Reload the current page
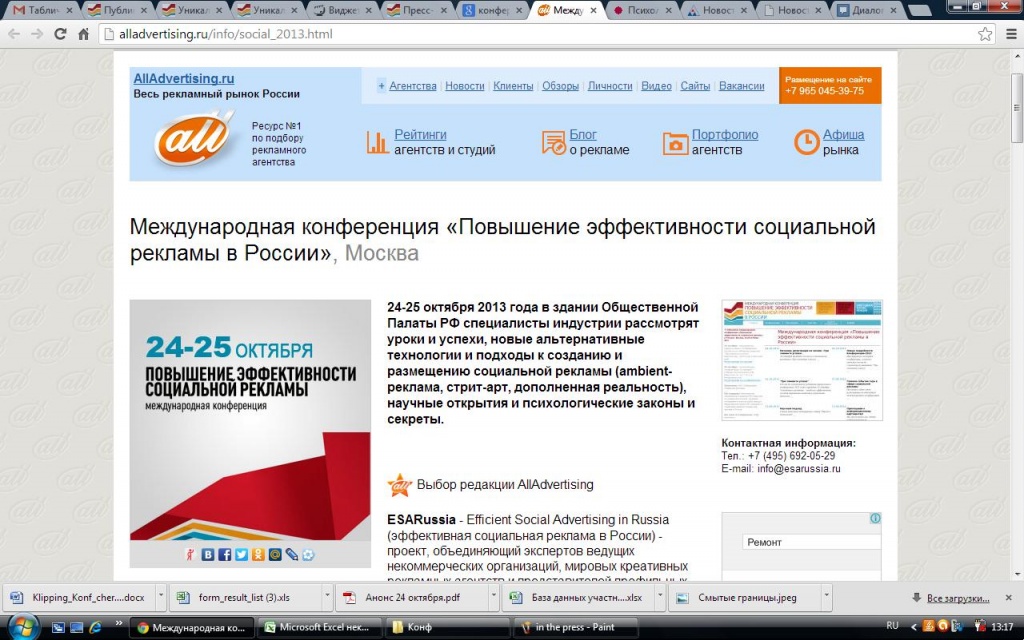 (60, 34)
